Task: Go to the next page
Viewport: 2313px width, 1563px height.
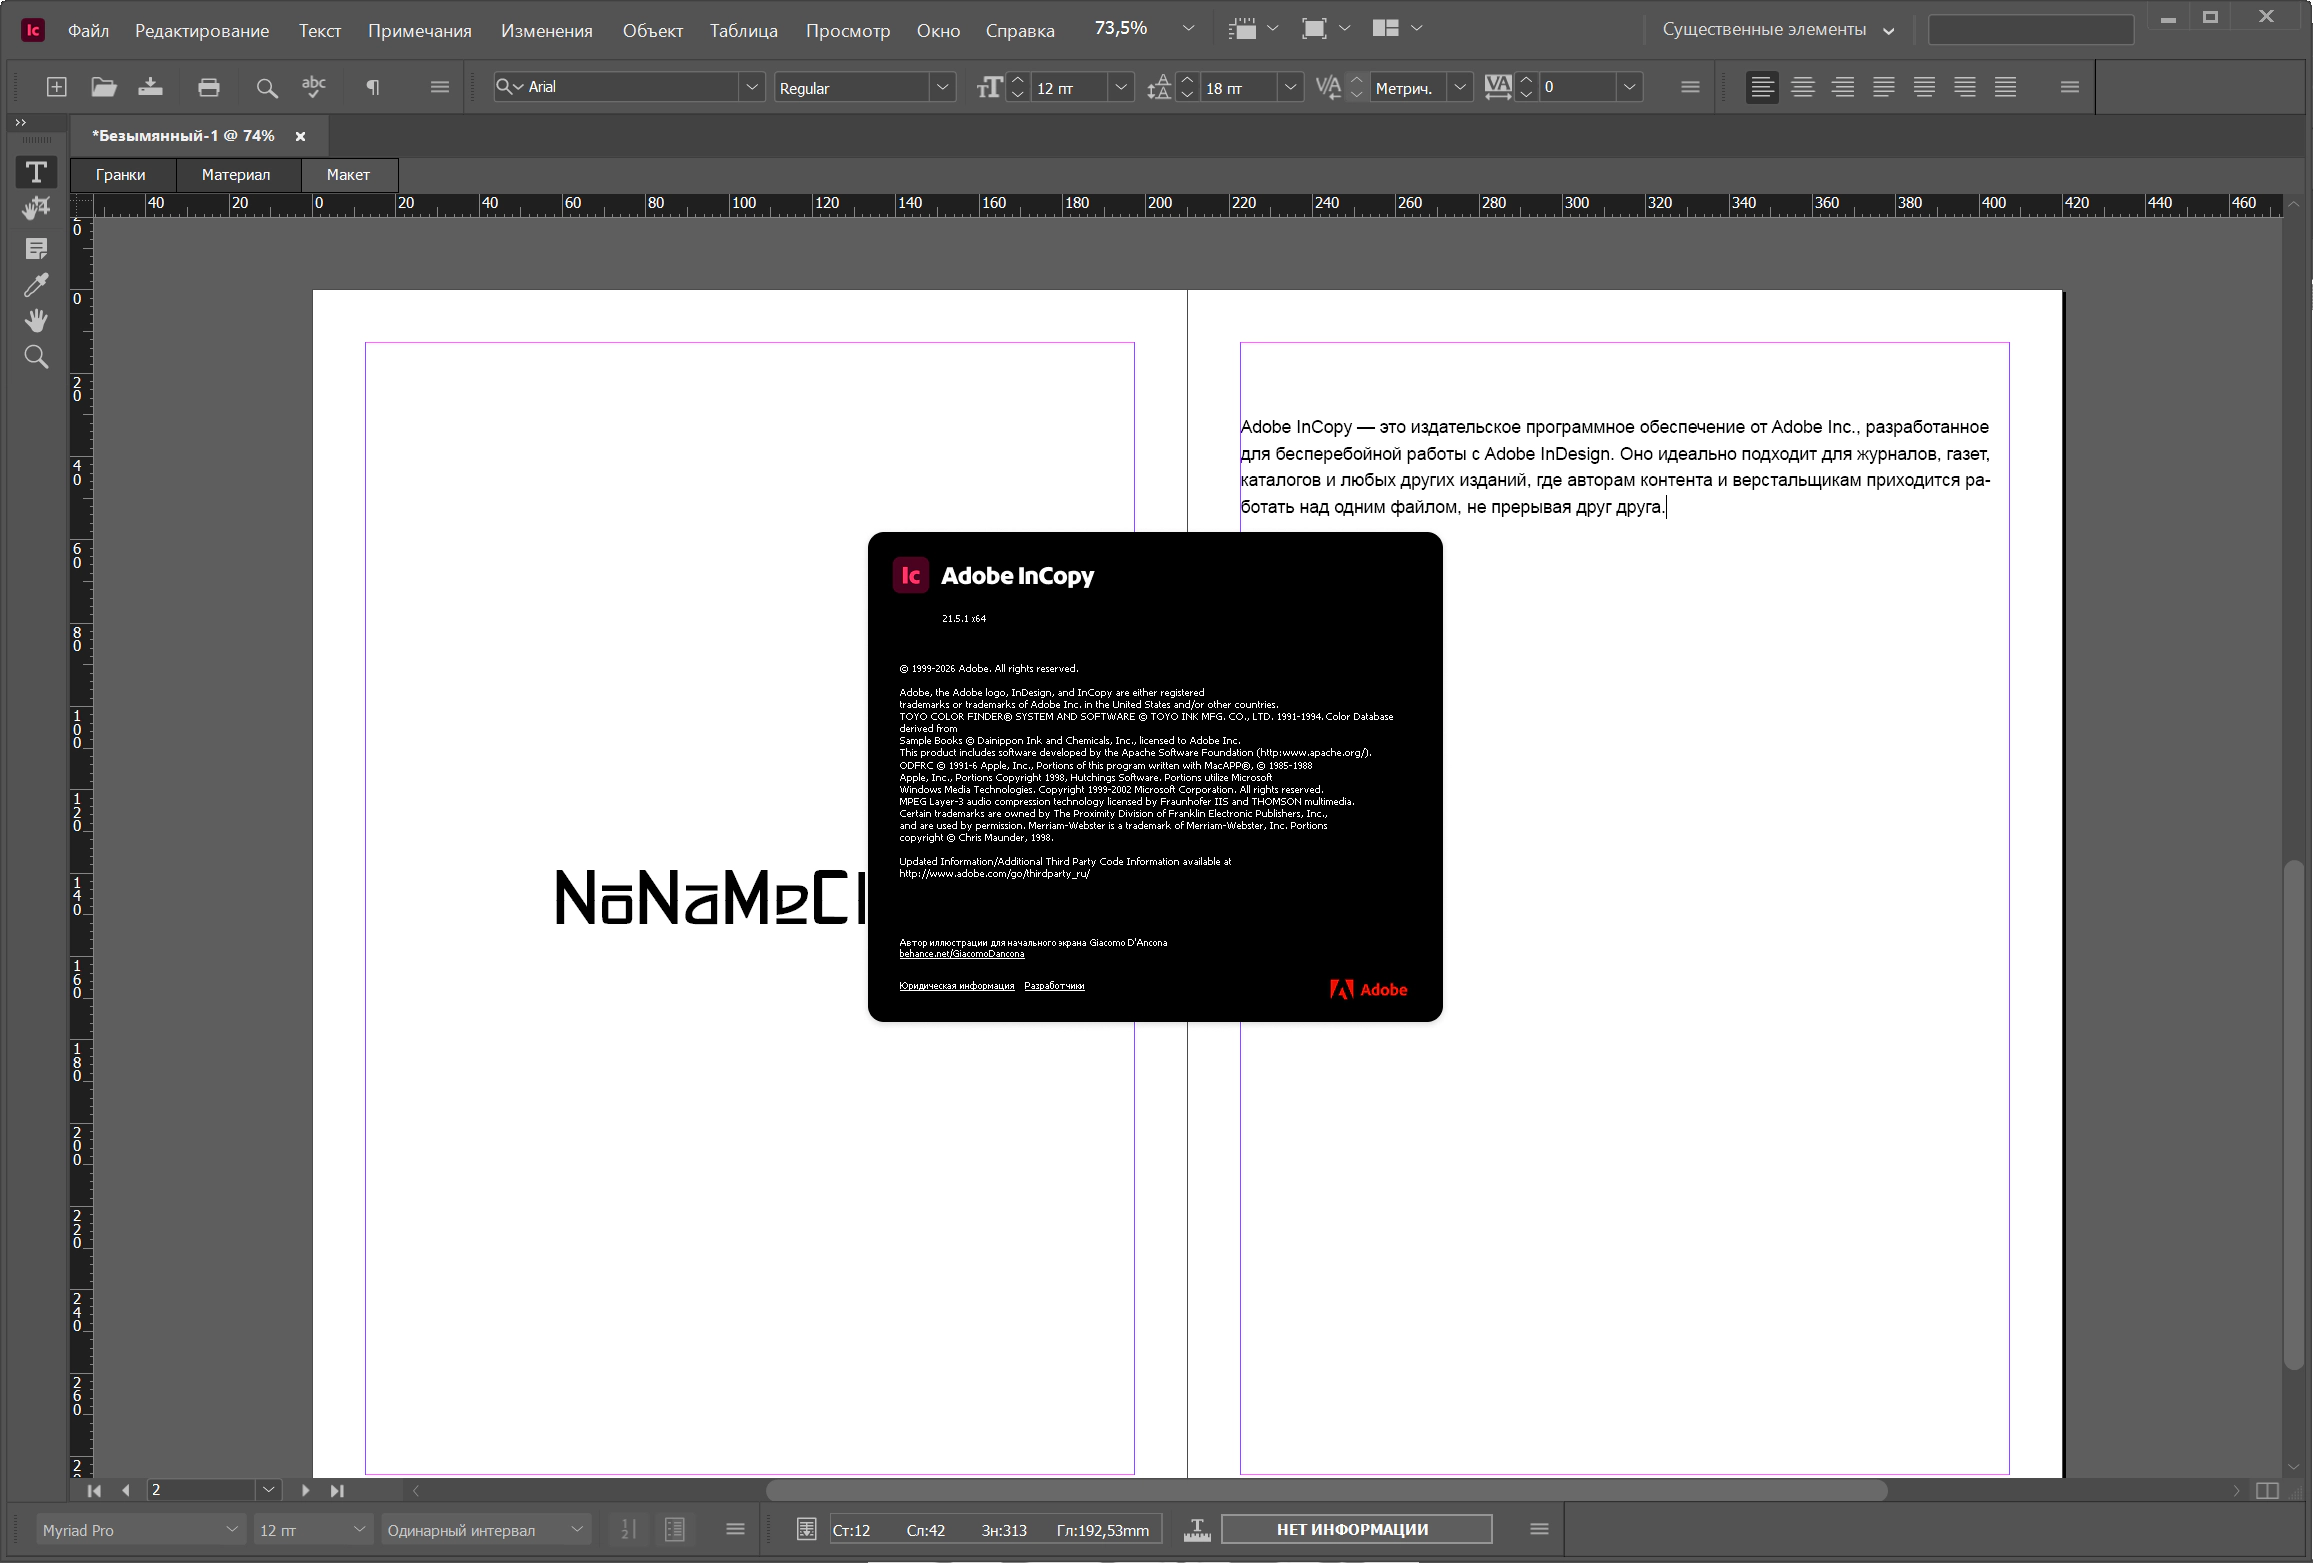Action: 305,1490
